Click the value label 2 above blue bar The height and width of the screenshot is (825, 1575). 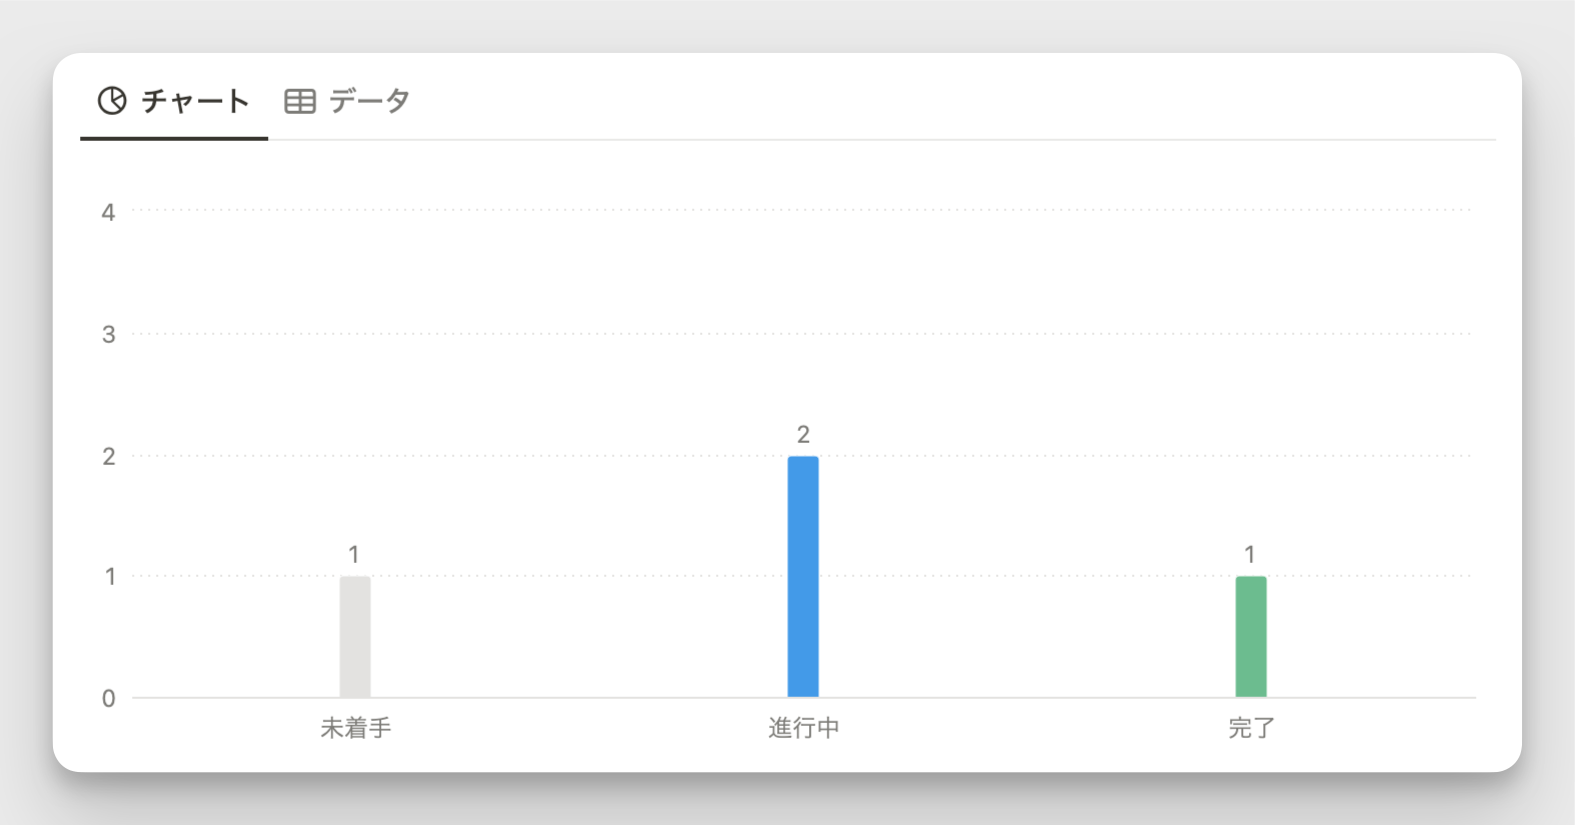(x=803, y=434)
